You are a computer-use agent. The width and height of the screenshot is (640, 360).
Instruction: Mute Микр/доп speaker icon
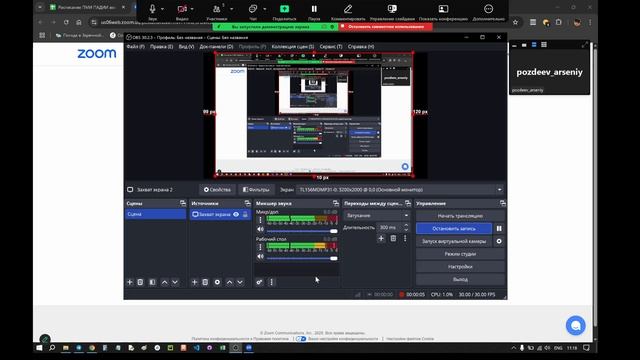point(260,230)
